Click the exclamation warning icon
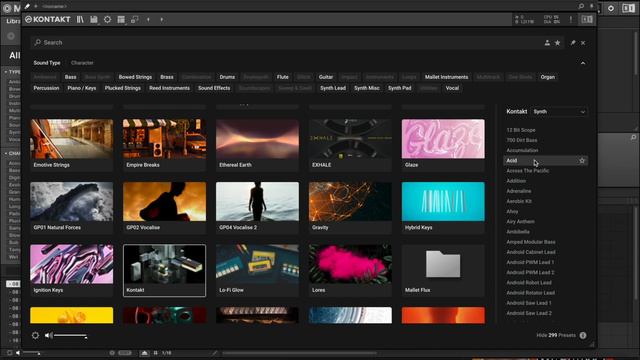This screenshot has width=640, height=360. [x=571, y=19]
